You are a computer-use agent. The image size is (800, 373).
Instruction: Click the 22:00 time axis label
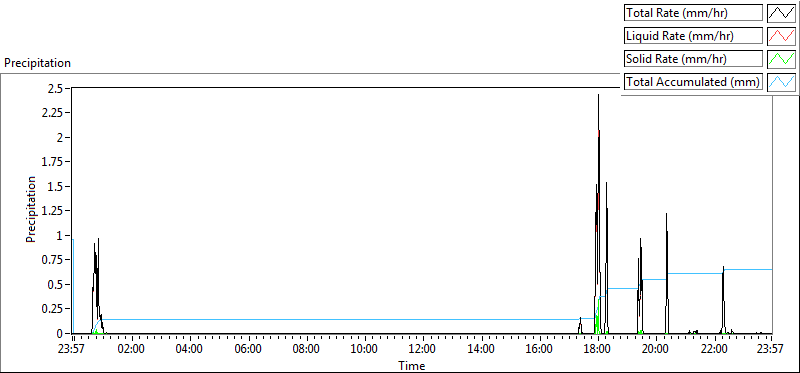tap(714, 350)
